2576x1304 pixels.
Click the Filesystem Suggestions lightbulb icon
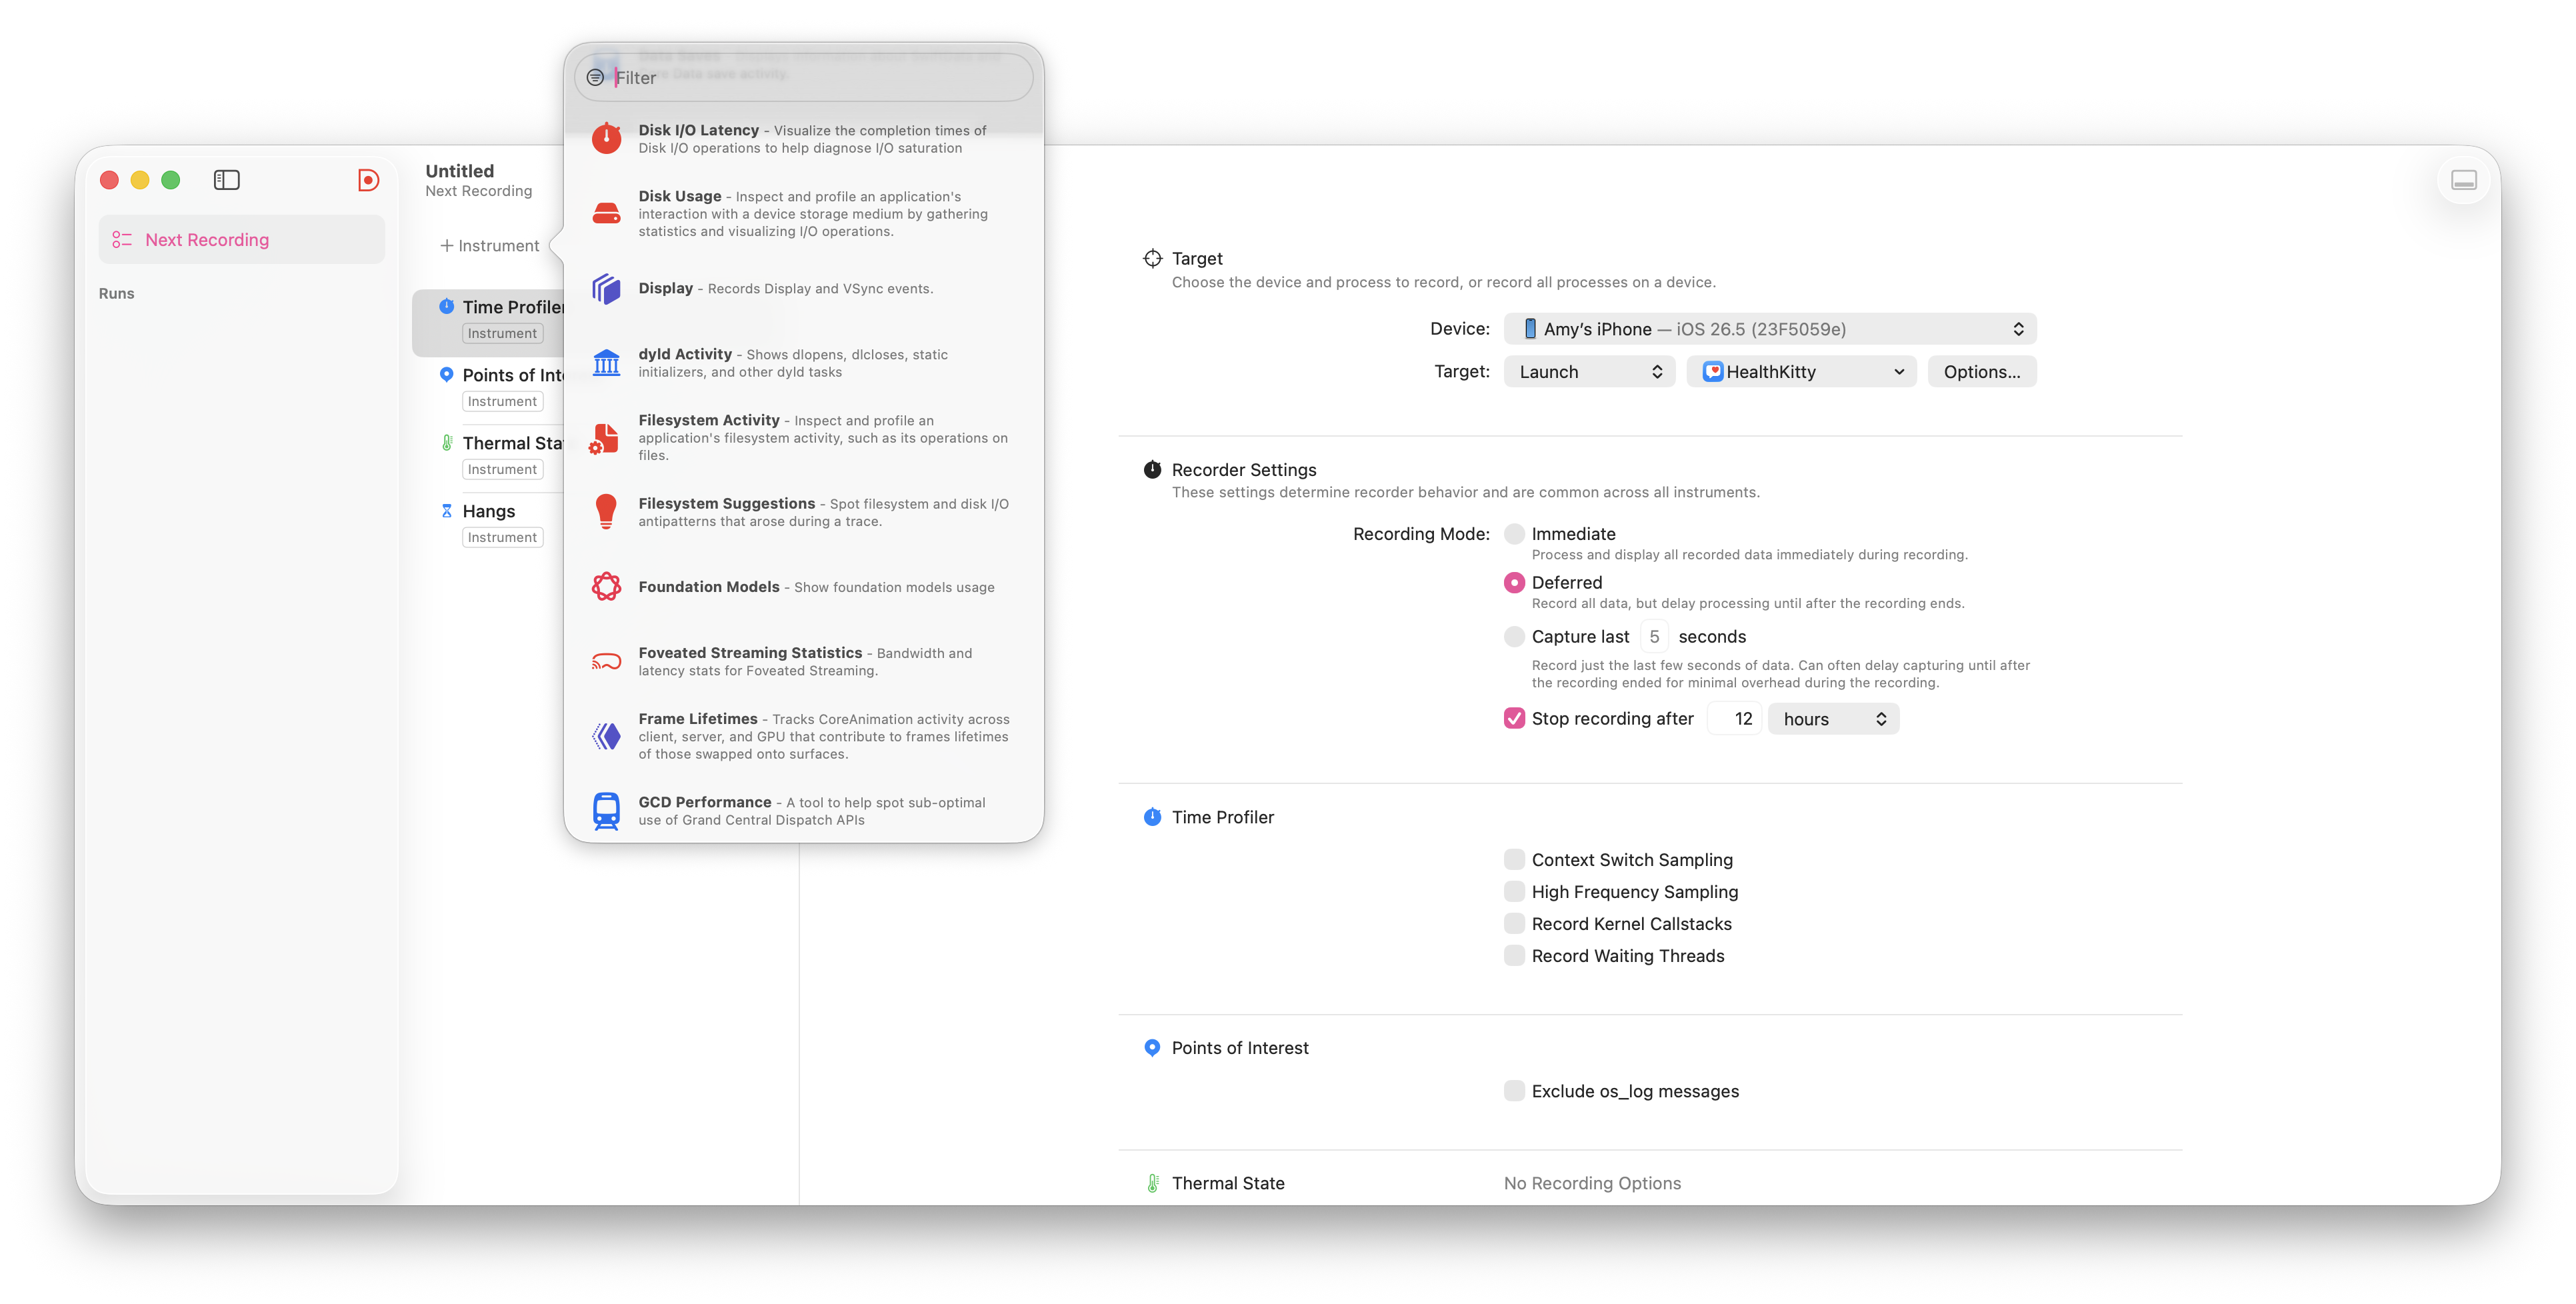click(x=606, y=511)
